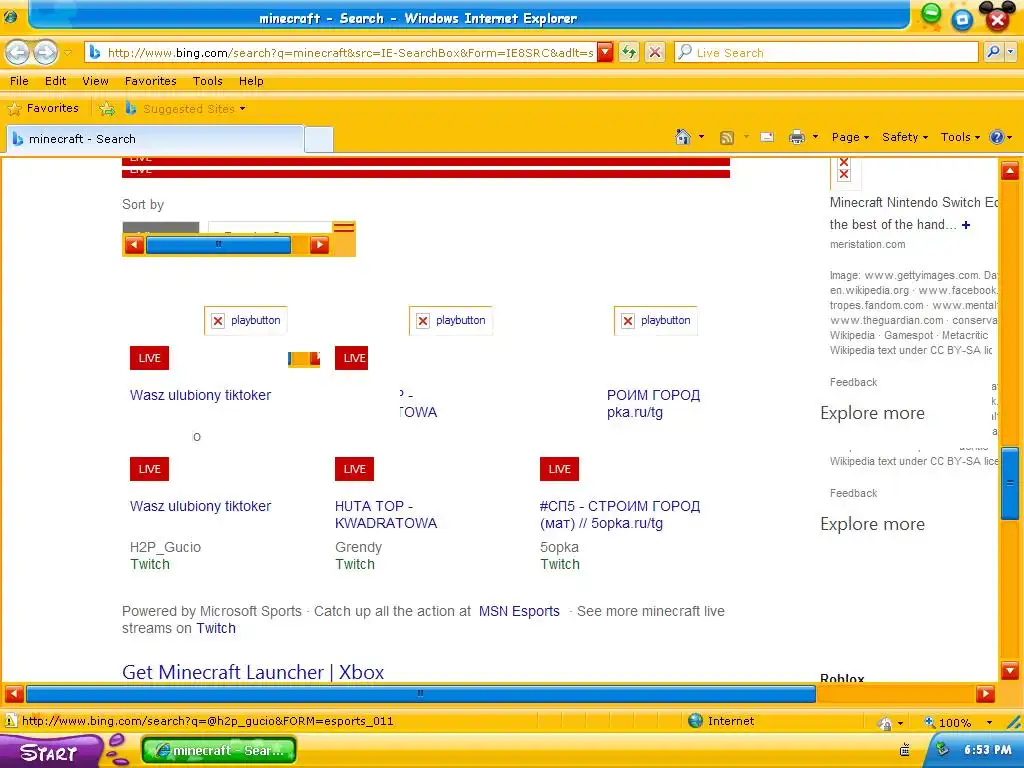Click the page vertical scrollbar up arrow

(x=1010, y=171)
